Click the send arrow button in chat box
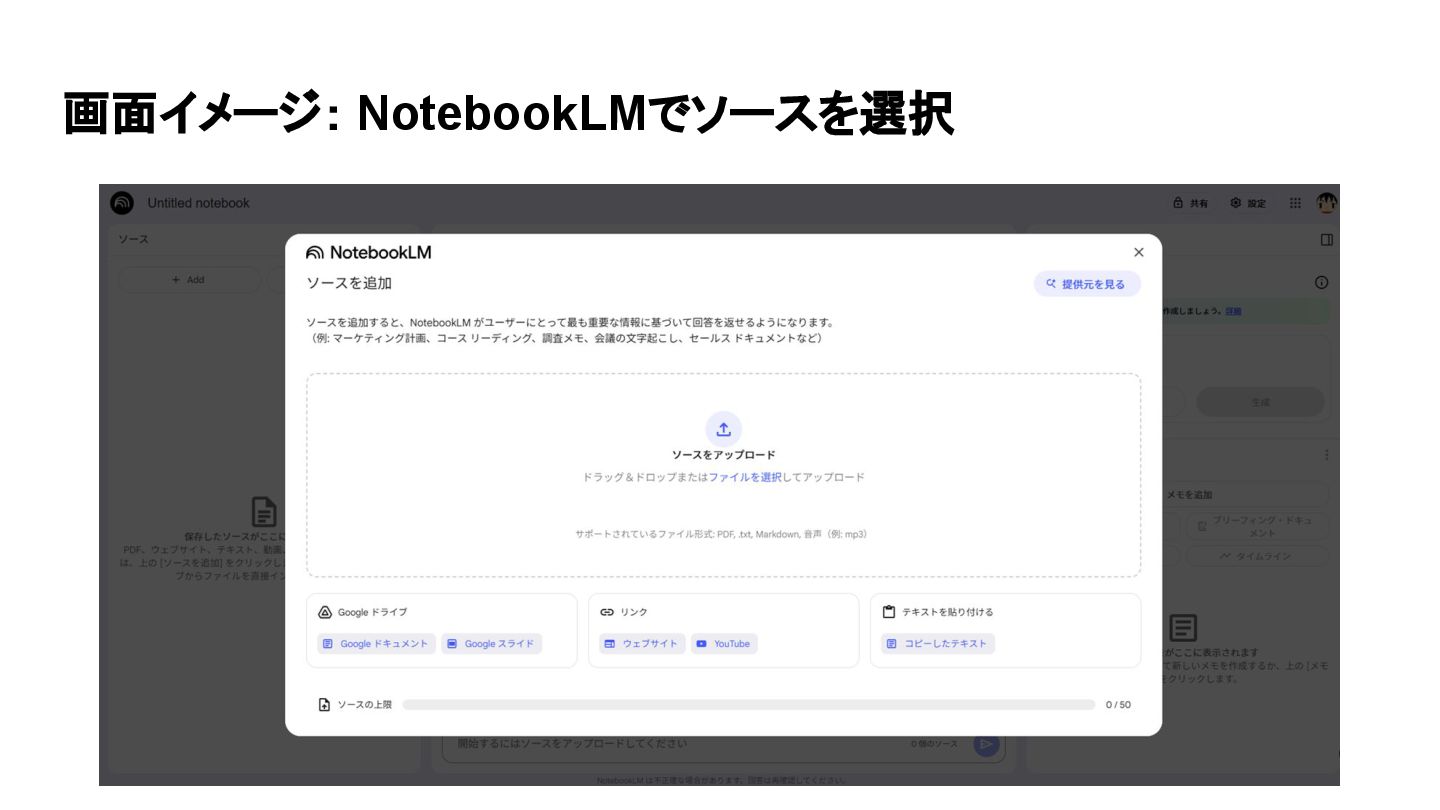Viewport: 1440px width, 810px height. 986,744
